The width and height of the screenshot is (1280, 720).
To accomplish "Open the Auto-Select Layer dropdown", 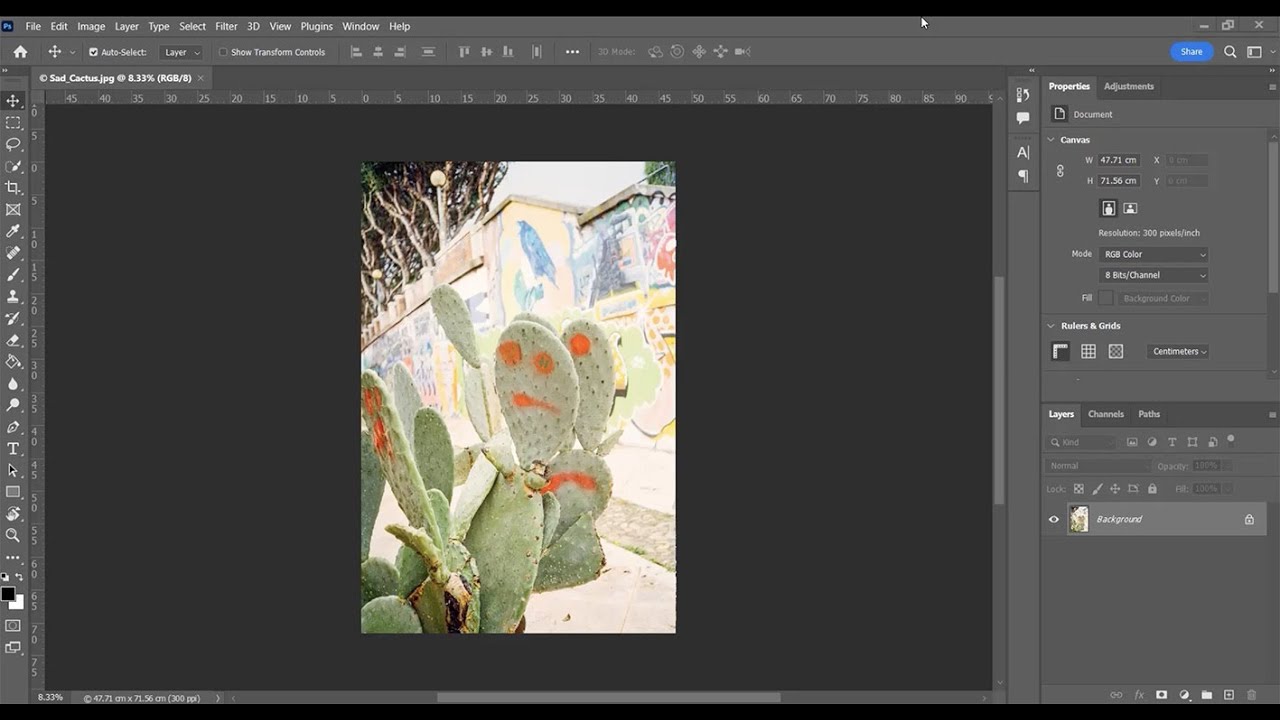I will (182, 52).
